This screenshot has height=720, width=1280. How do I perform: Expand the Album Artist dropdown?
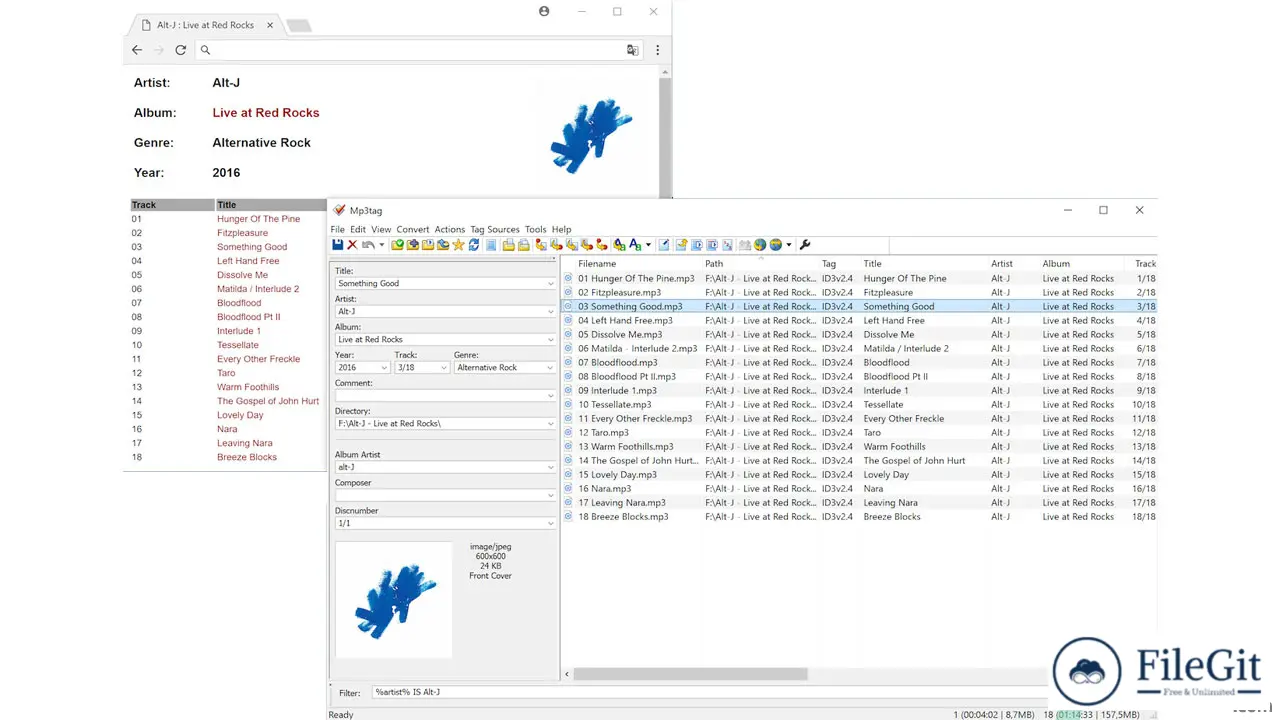[x=550, y=468]
